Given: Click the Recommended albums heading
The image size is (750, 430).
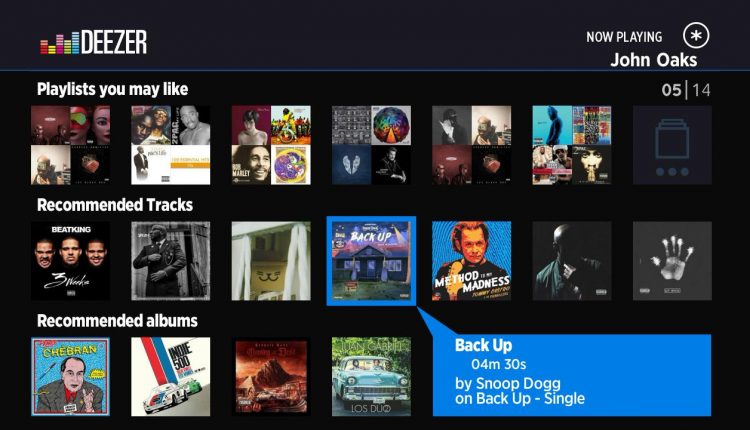Looking at the screenshot, I should 117,320.
